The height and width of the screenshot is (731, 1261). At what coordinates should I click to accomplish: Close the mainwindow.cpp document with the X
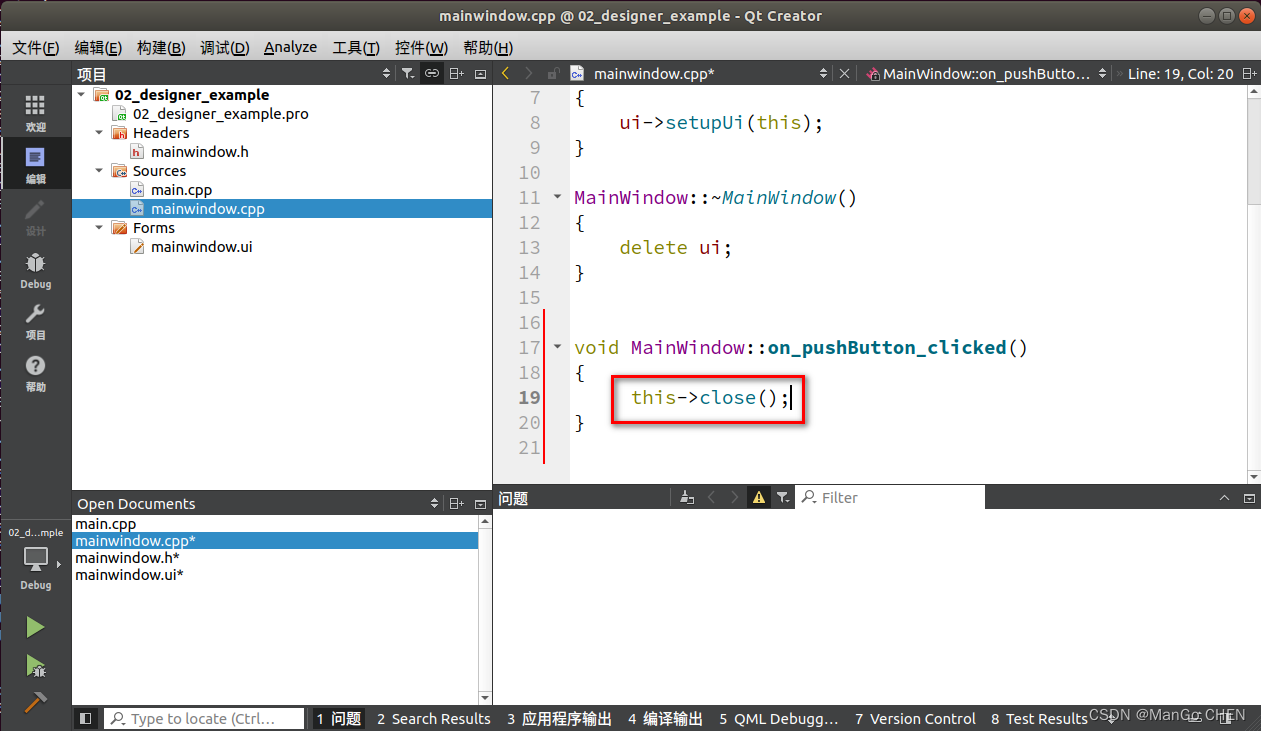click(844, 73)
